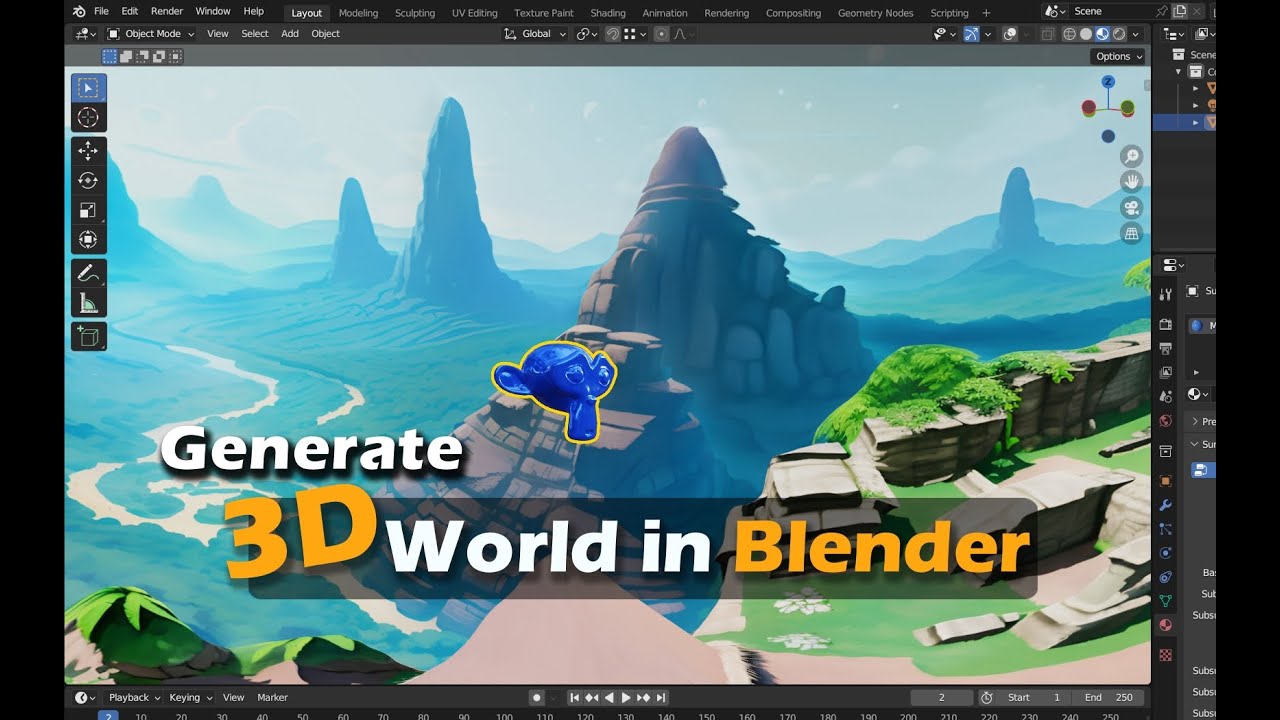Click the End frame 250 field
1280x720 pixels.
click(x=1109, y=697)
